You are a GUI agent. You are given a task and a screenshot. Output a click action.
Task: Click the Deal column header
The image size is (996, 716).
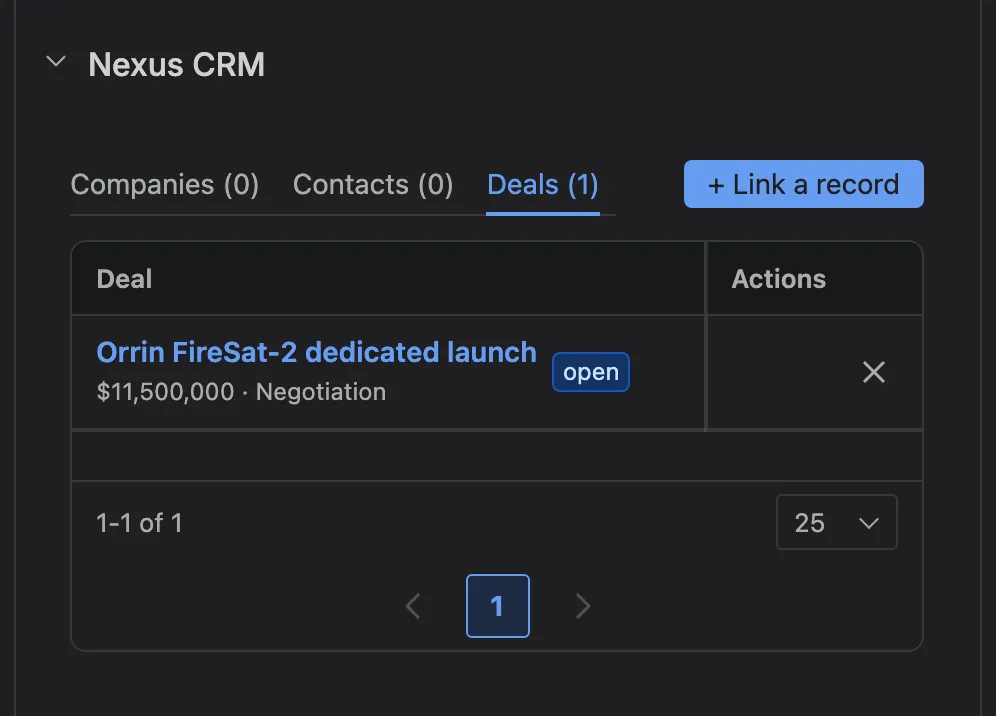388,279
